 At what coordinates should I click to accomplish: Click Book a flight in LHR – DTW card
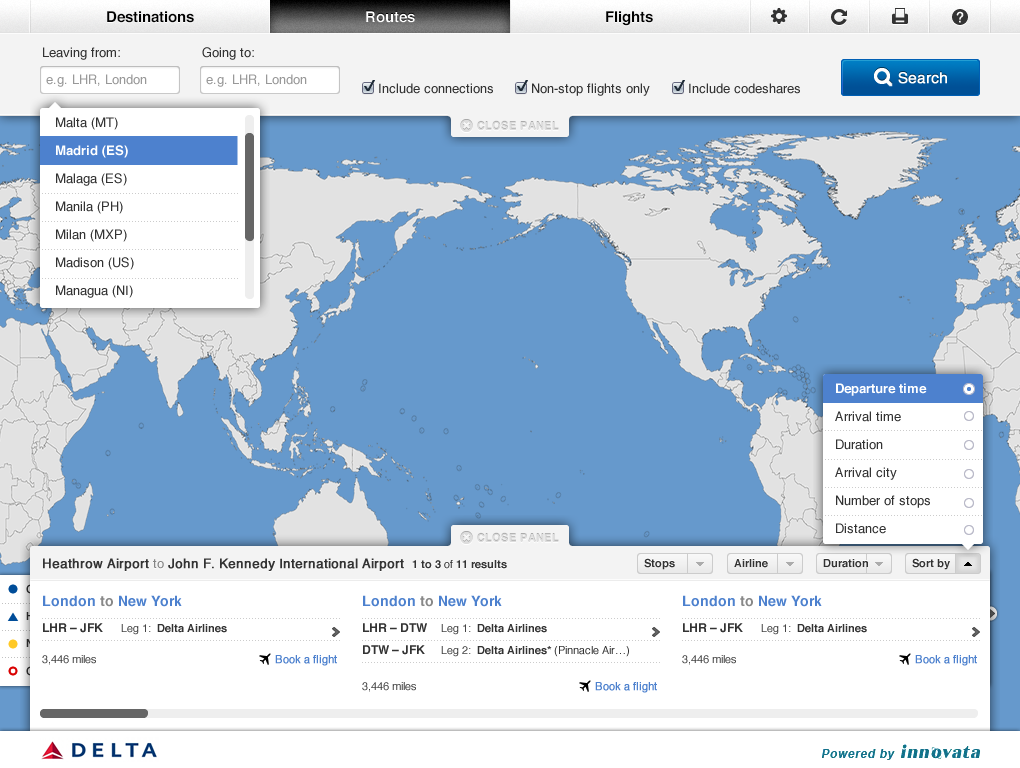click(626, 686)
